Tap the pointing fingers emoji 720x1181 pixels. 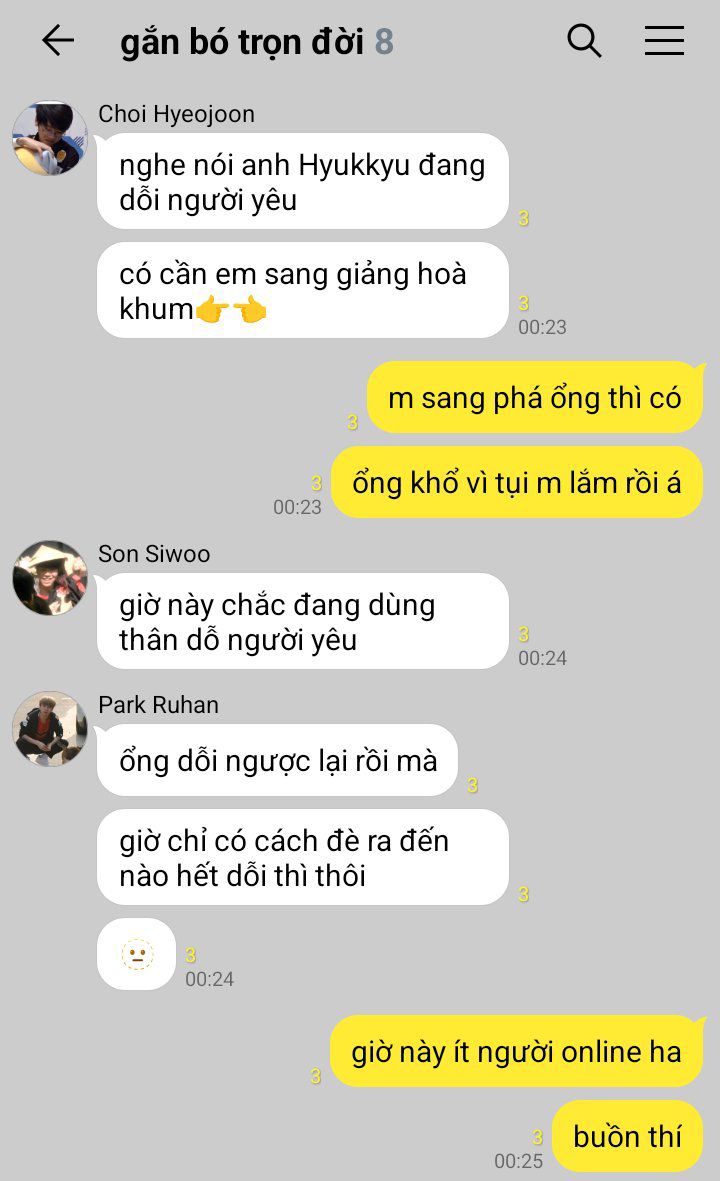pos(231,310)
